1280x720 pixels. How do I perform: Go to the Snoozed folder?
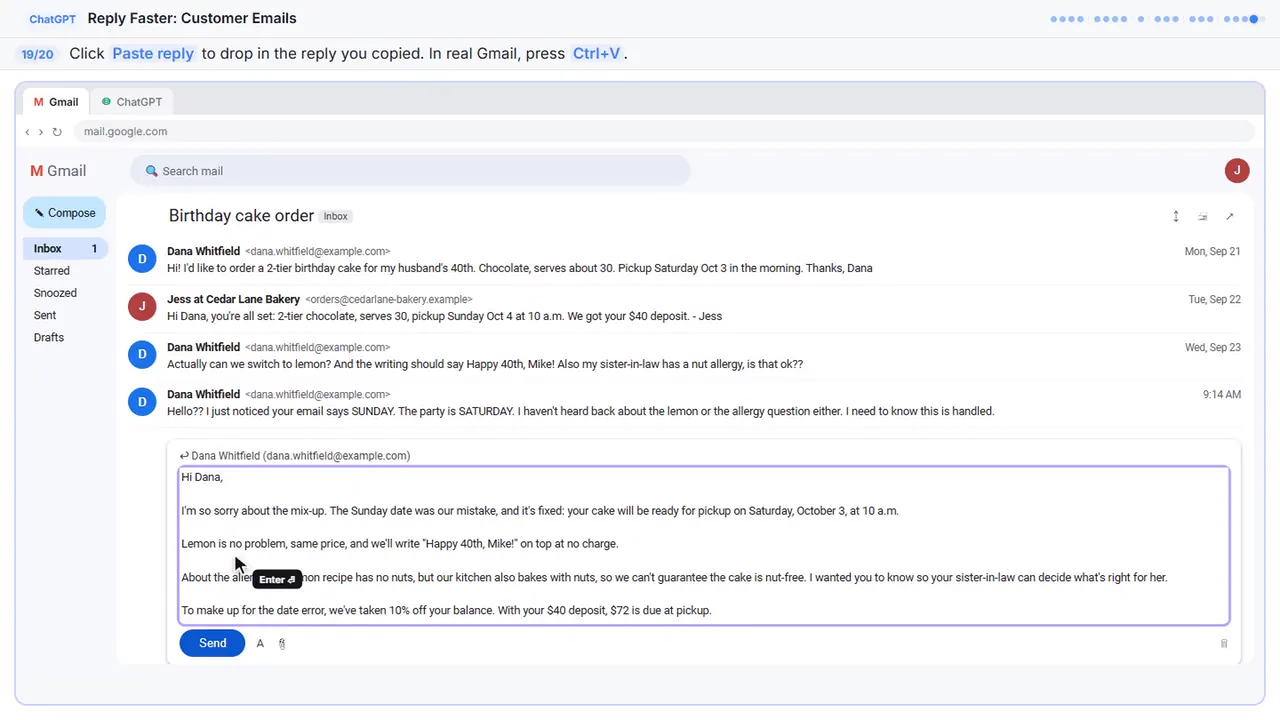[55, 293]
